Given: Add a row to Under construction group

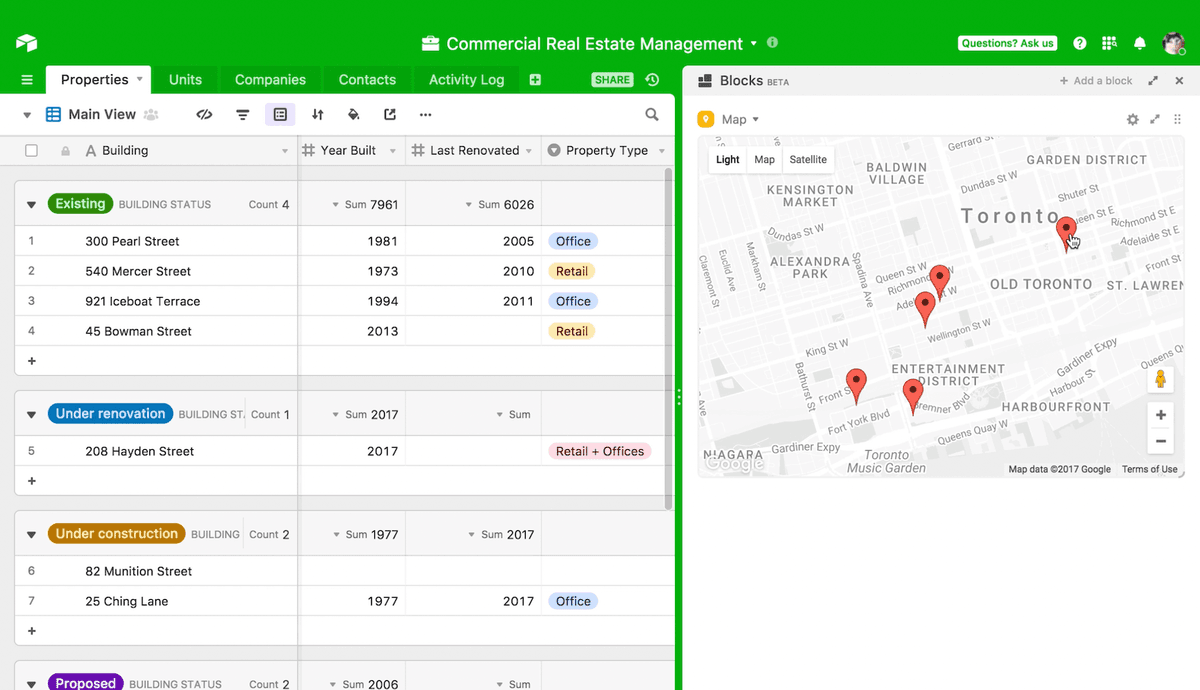Looking at the screenshot, I should 31,631.
